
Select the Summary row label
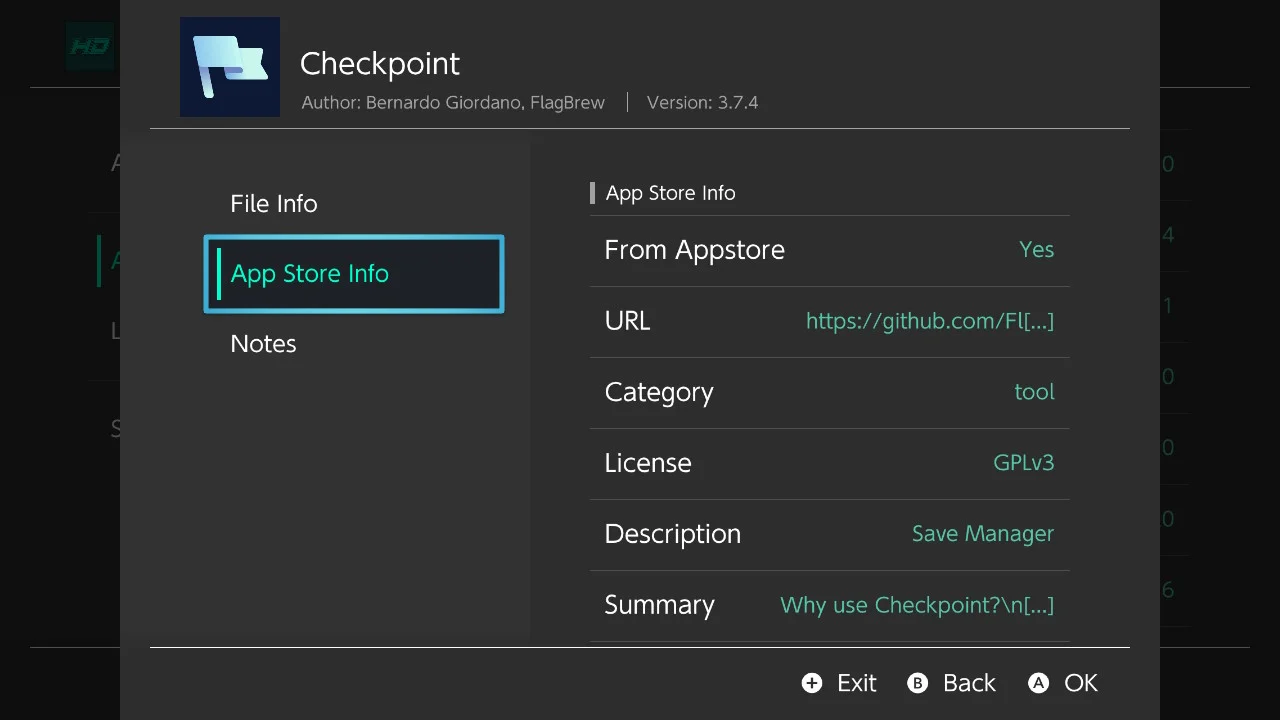point(659,605)
